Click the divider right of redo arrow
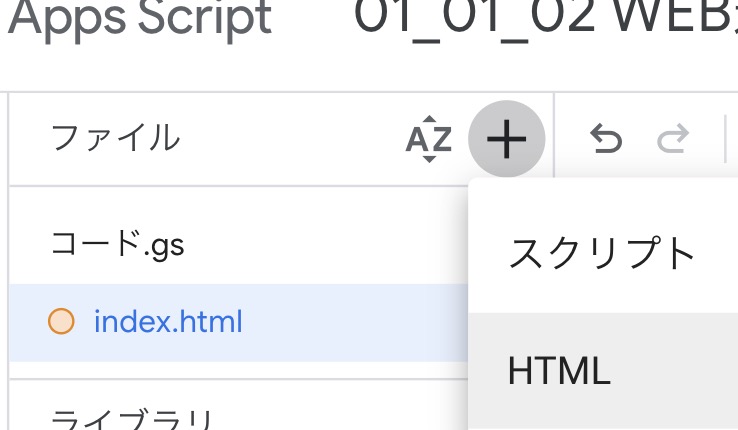738x430 pixels. coord(723,140)
